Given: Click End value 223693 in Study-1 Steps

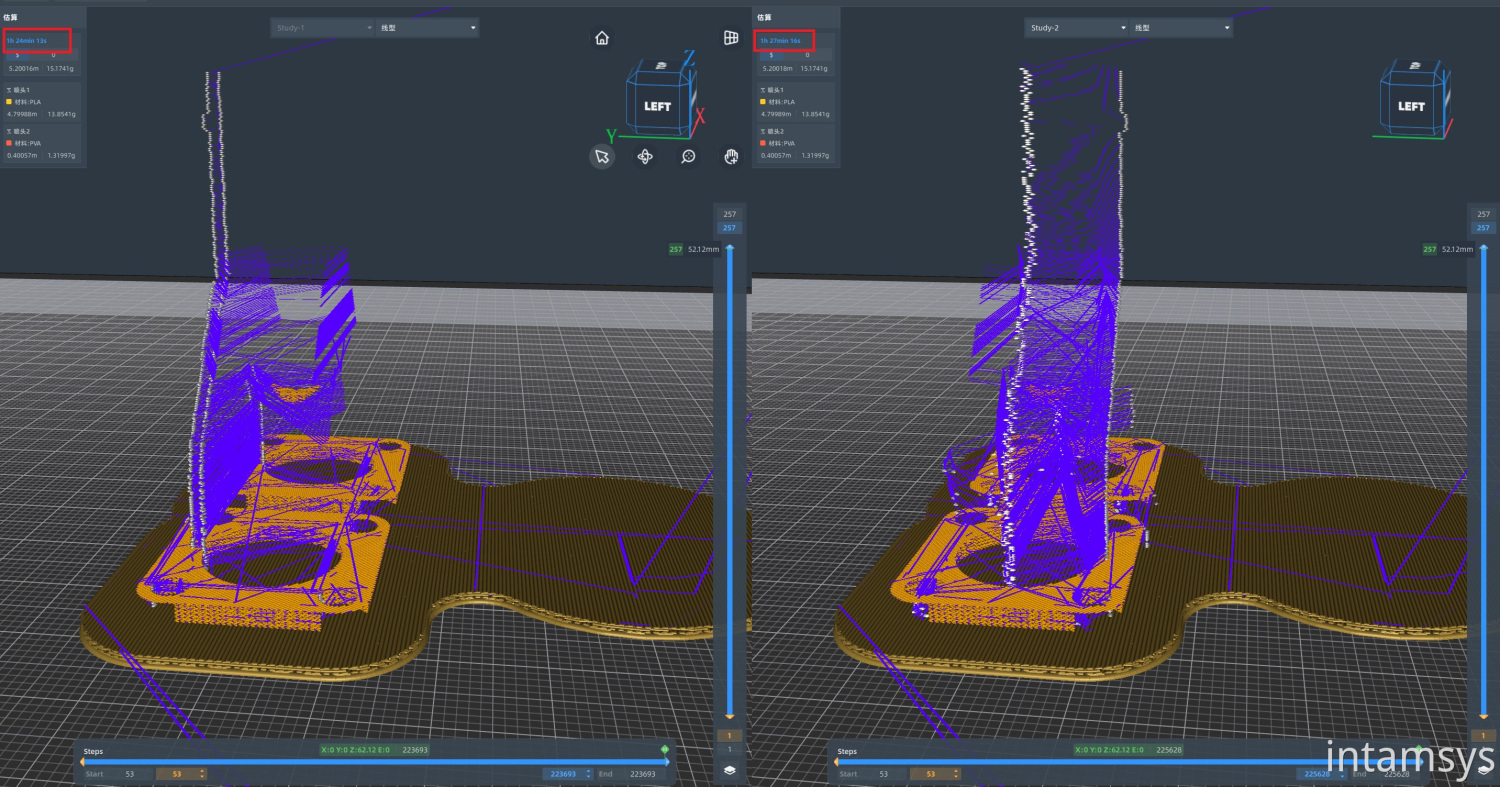Looking at the screenshot, I should click(x=641, y=774).
